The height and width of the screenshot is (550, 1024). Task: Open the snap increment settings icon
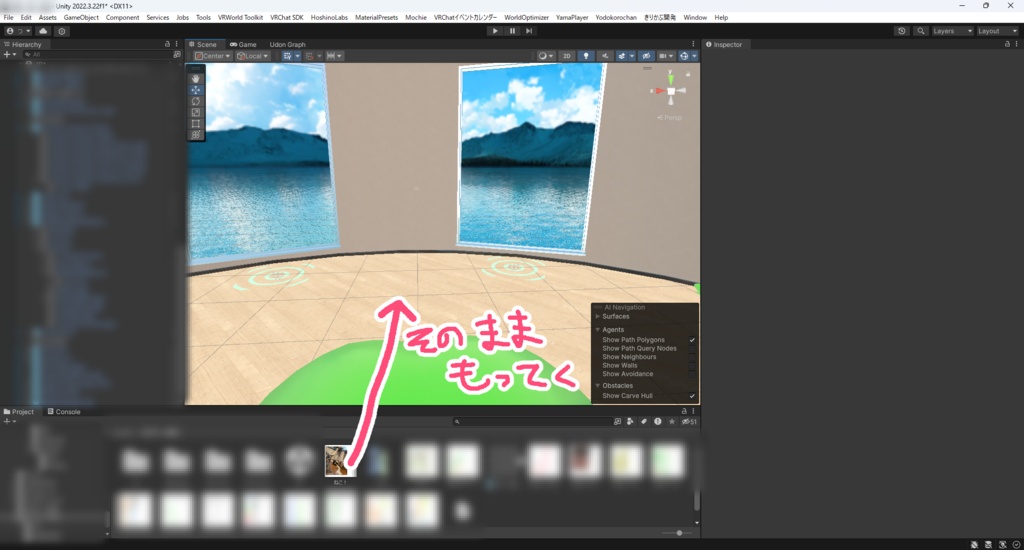click(334, 56)
